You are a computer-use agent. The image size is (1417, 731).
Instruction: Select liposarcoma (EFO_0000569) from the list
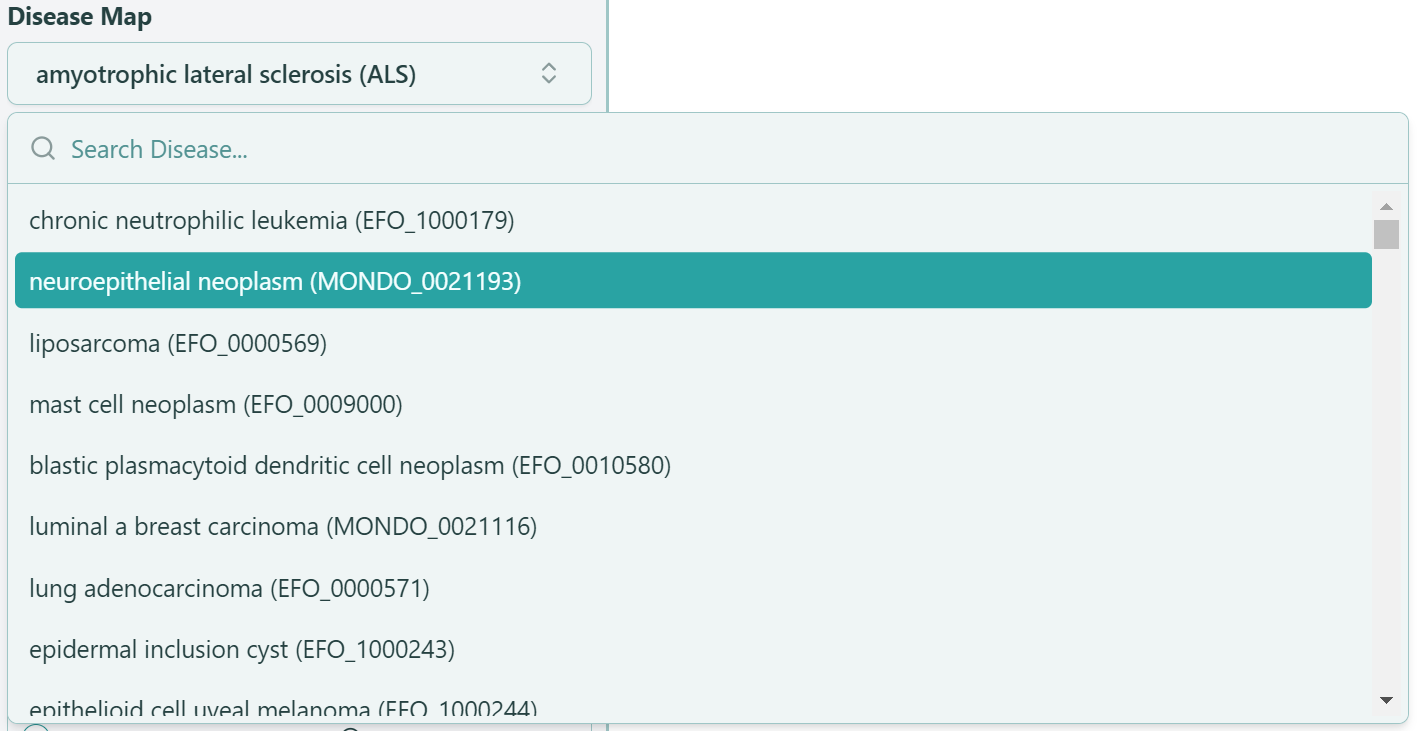click(178, 344)
